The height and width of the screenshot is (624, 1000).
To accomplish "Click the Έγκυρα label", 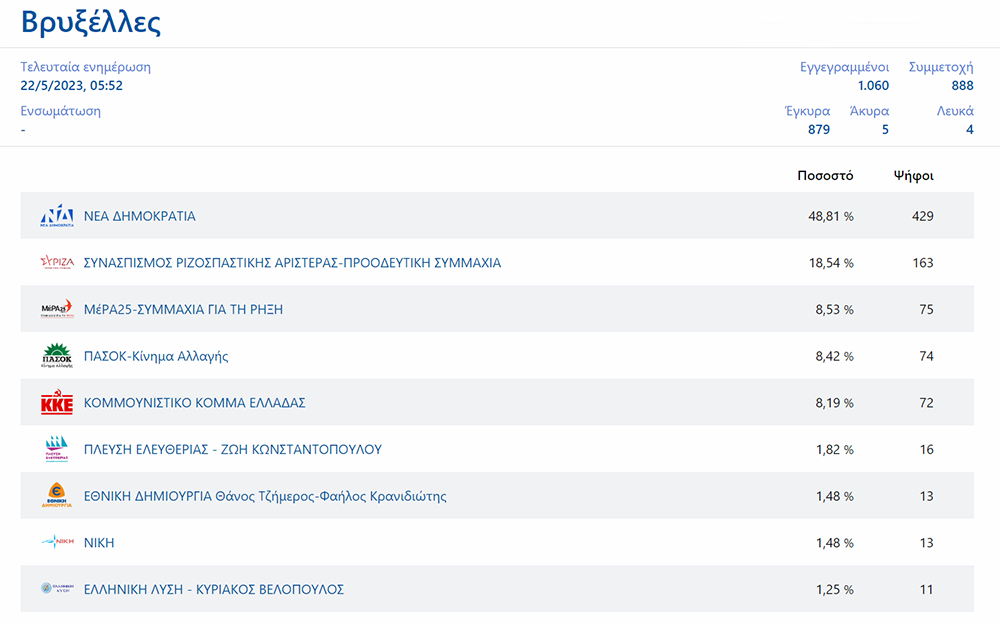I will click(x=807, y=111).
